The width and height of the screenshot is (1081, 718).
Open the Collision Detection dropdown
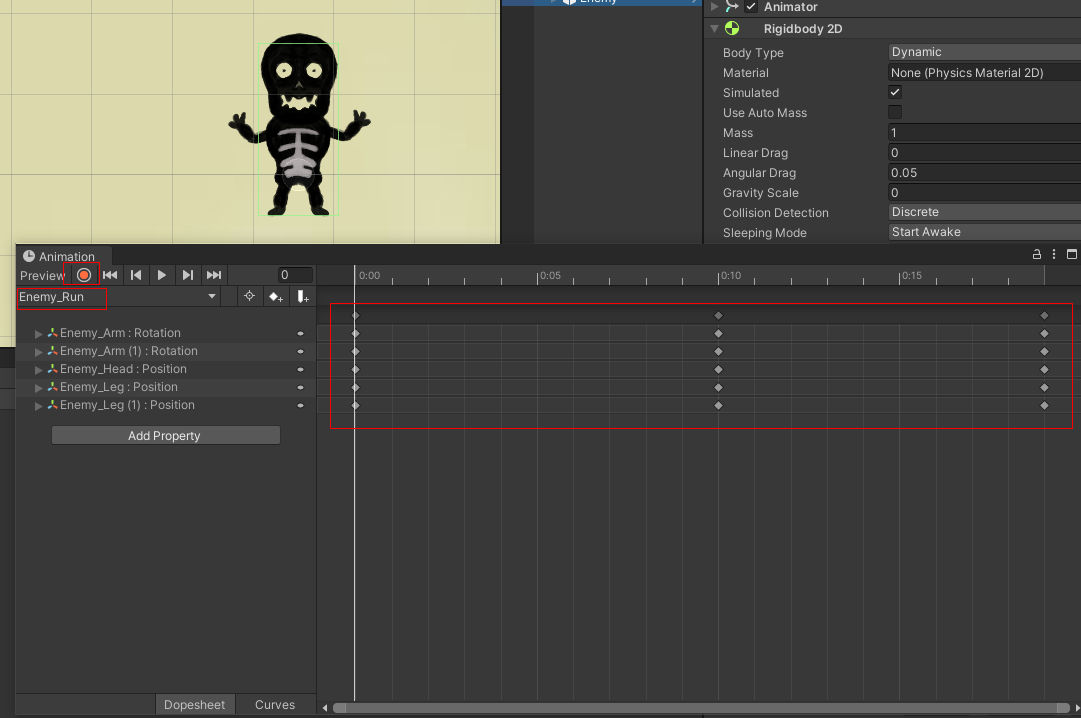click(x=984, y=212)
